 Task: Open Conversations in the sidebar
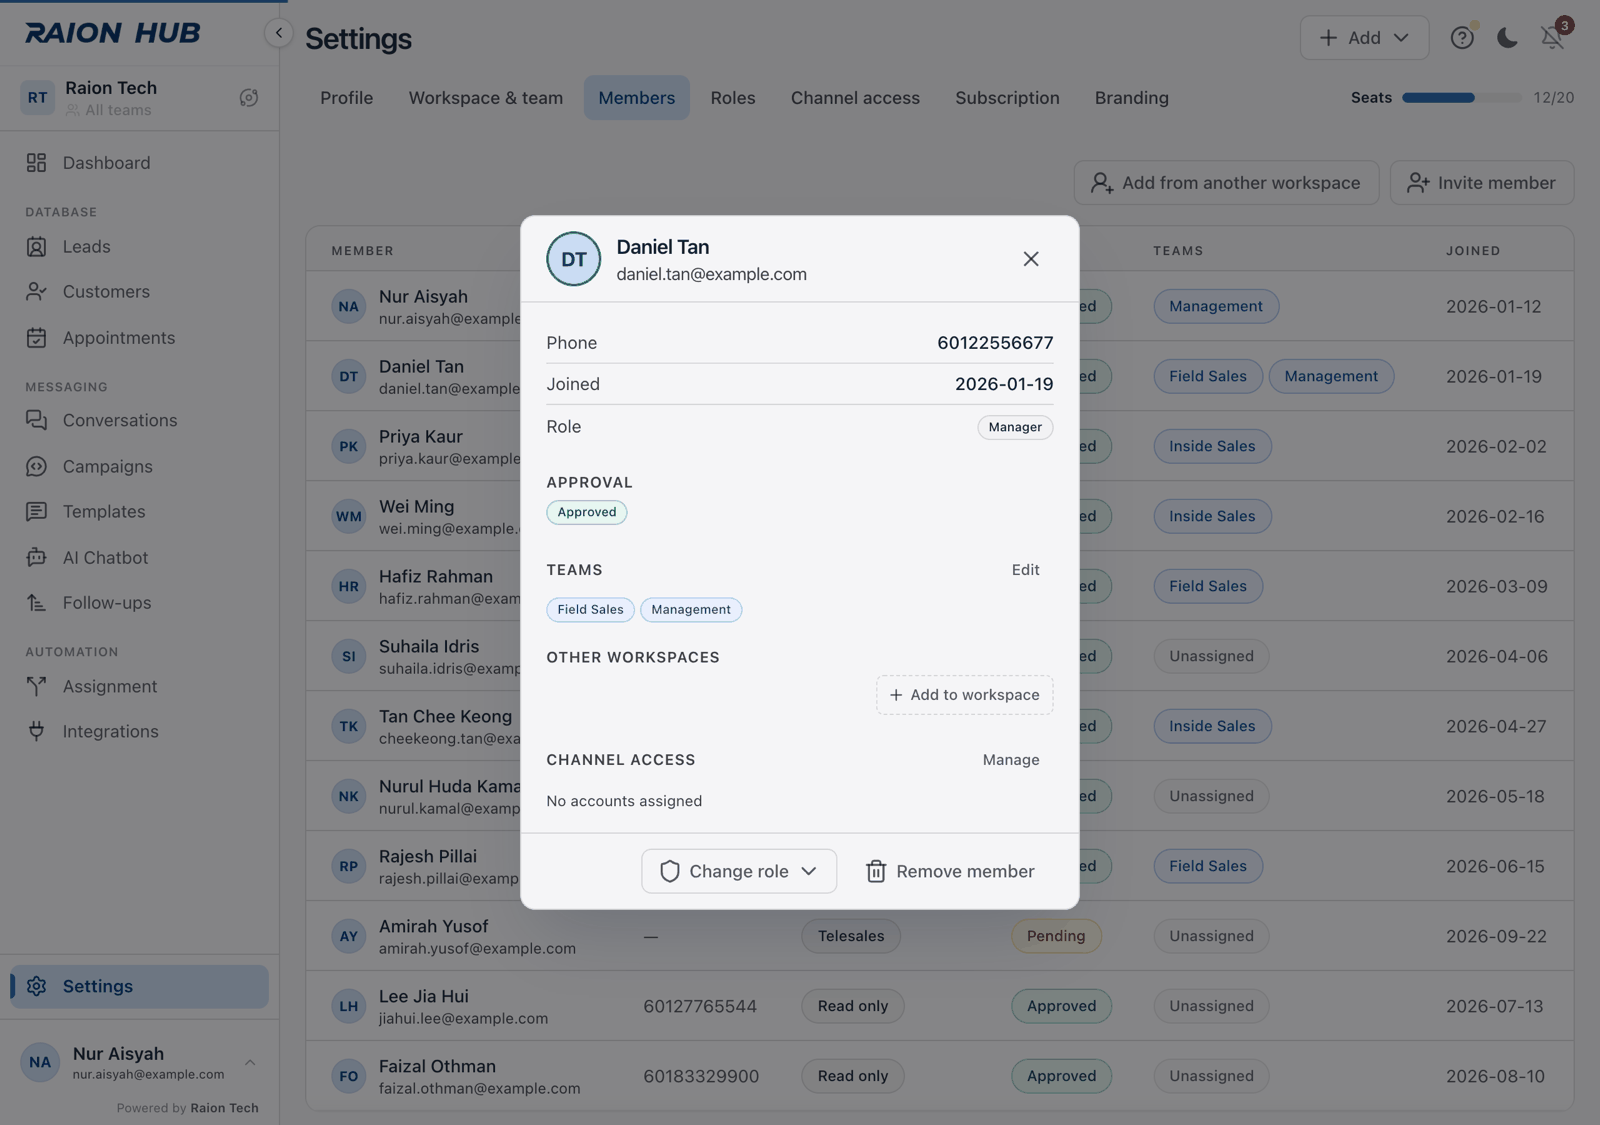pos(140,421)
